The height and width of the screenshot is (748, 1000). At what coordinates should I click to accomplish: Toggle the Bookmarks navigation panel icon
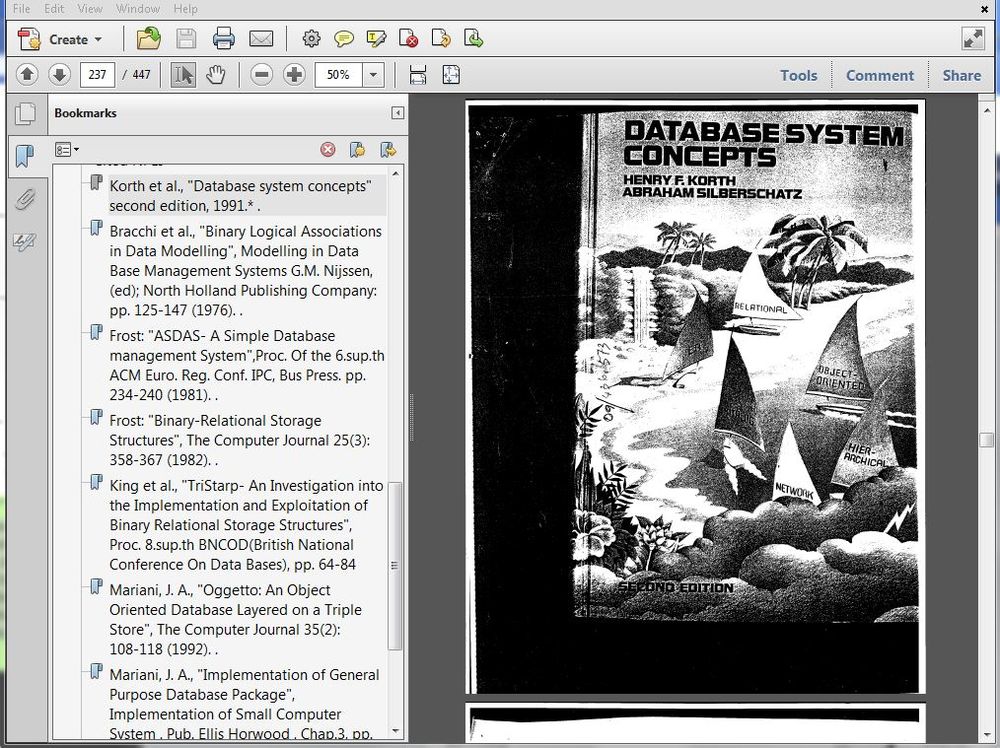tap(26, 156)
